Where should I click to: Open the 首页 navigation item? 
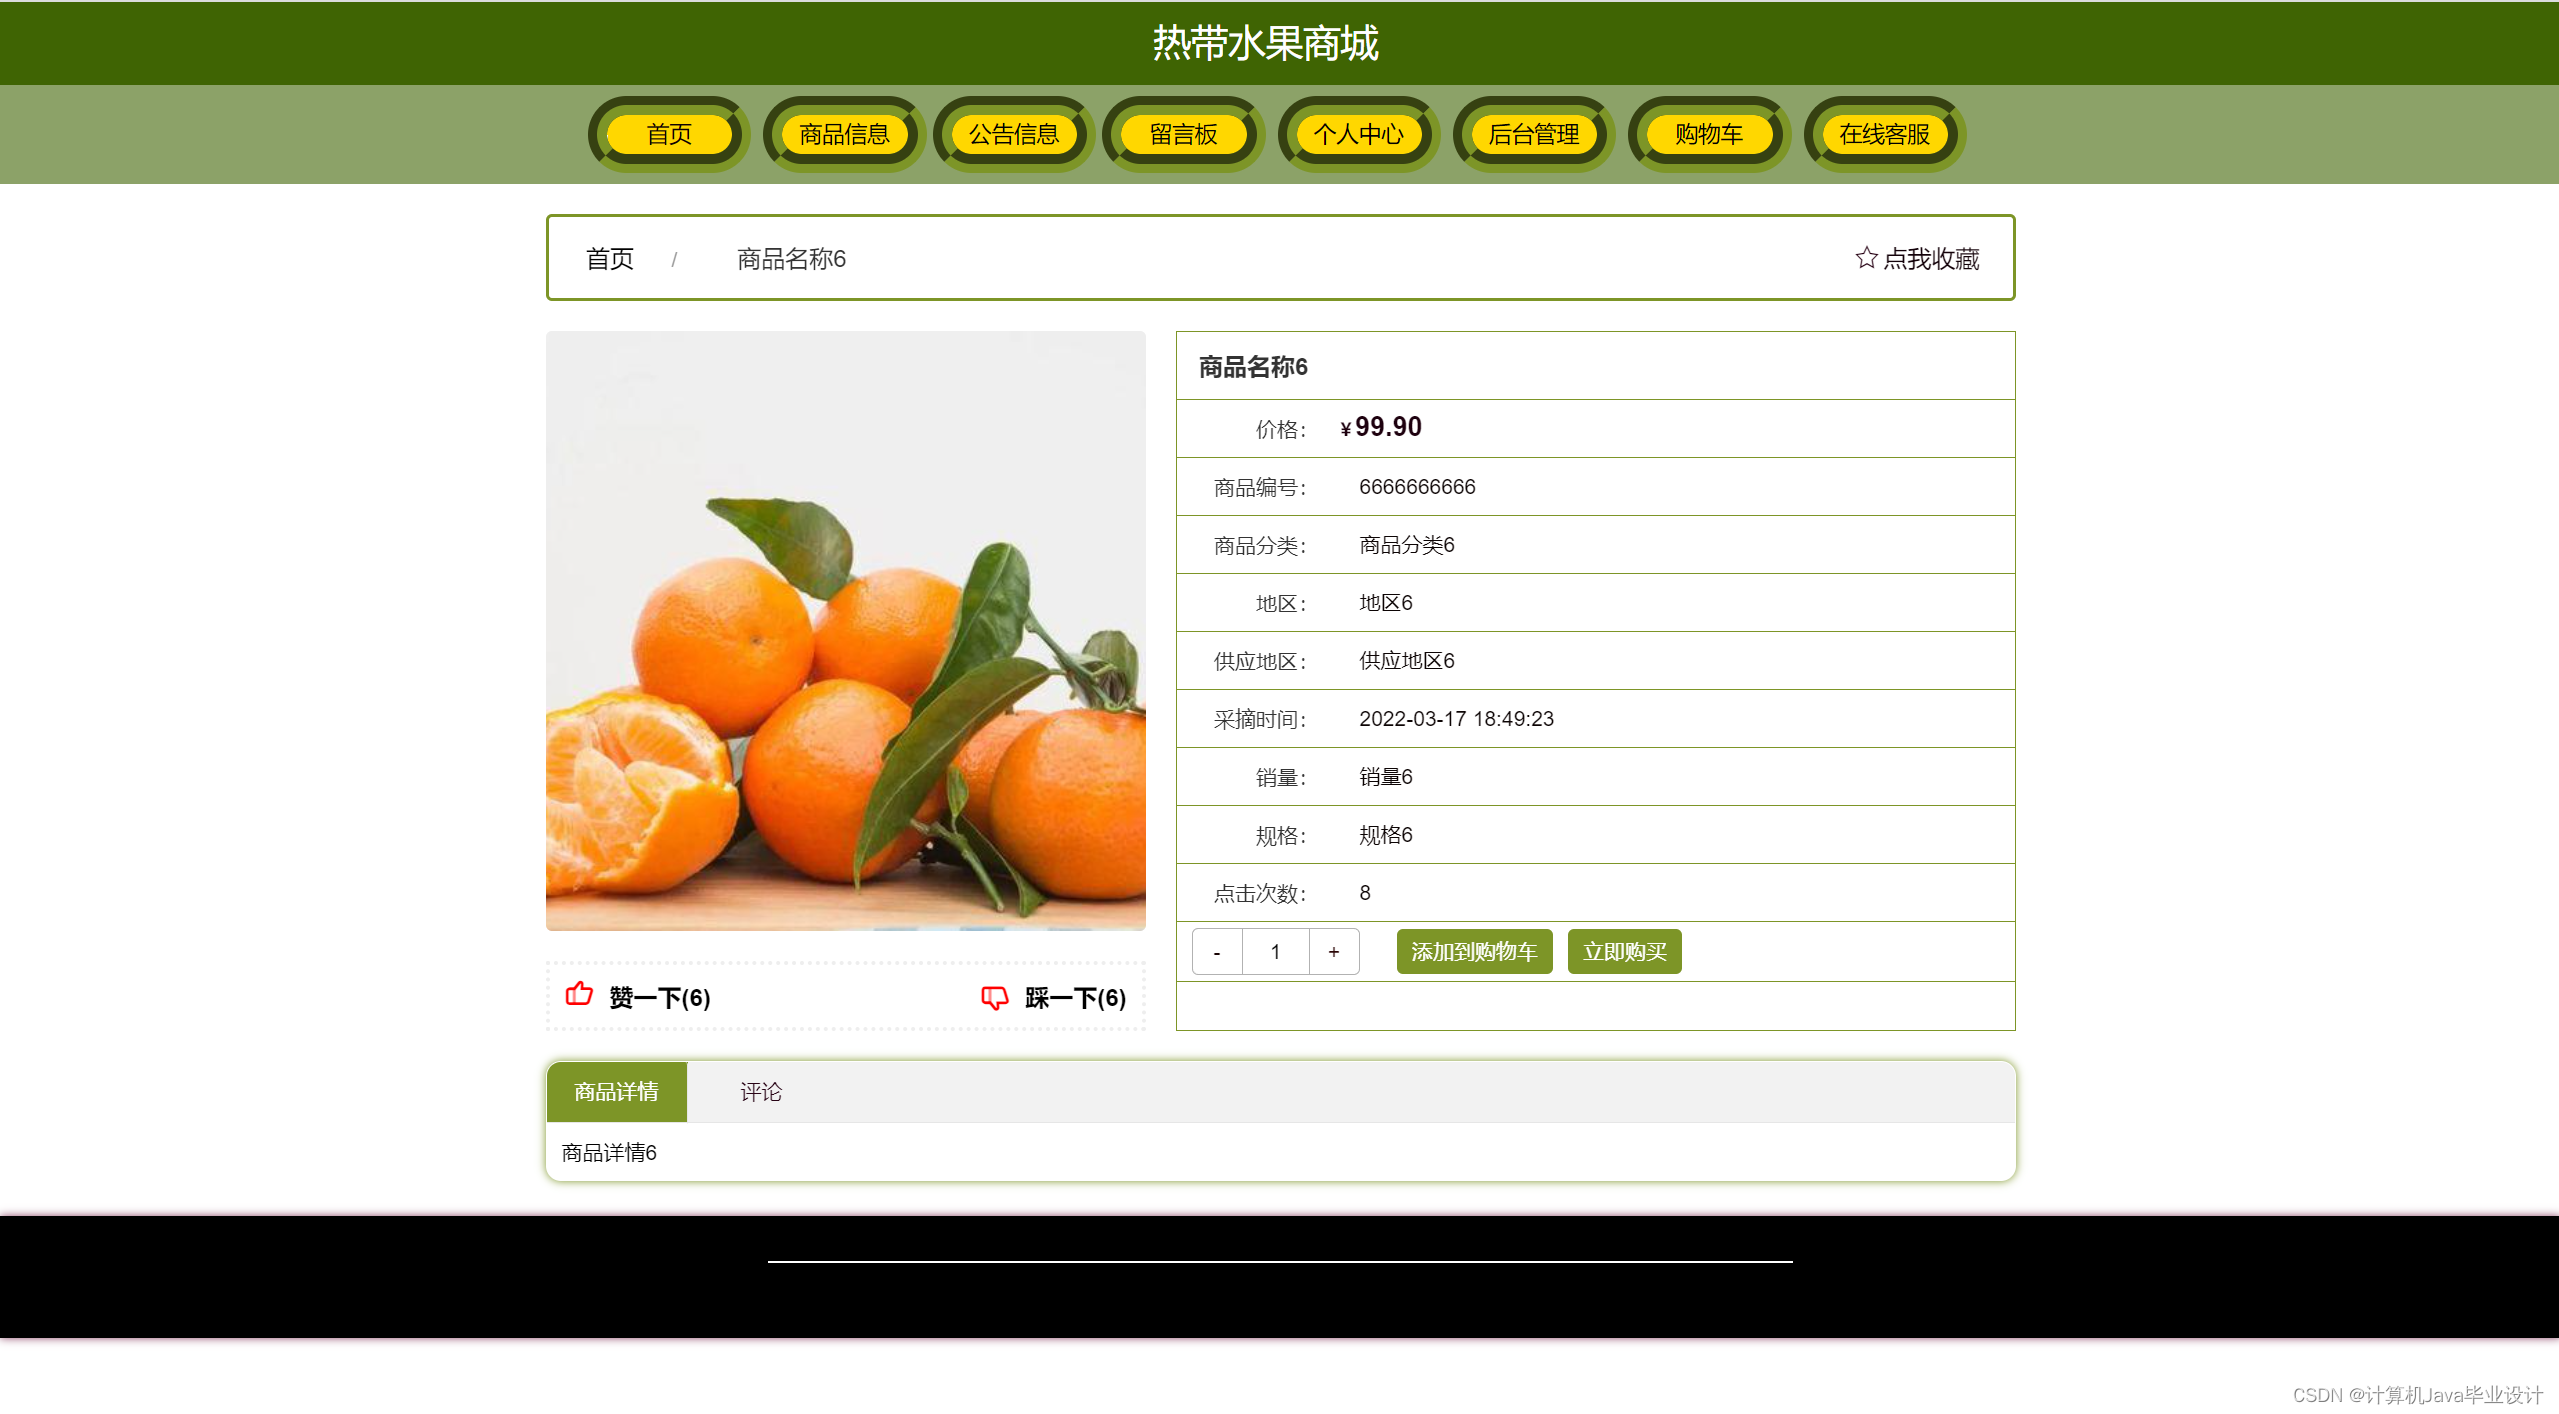point(668,134)
